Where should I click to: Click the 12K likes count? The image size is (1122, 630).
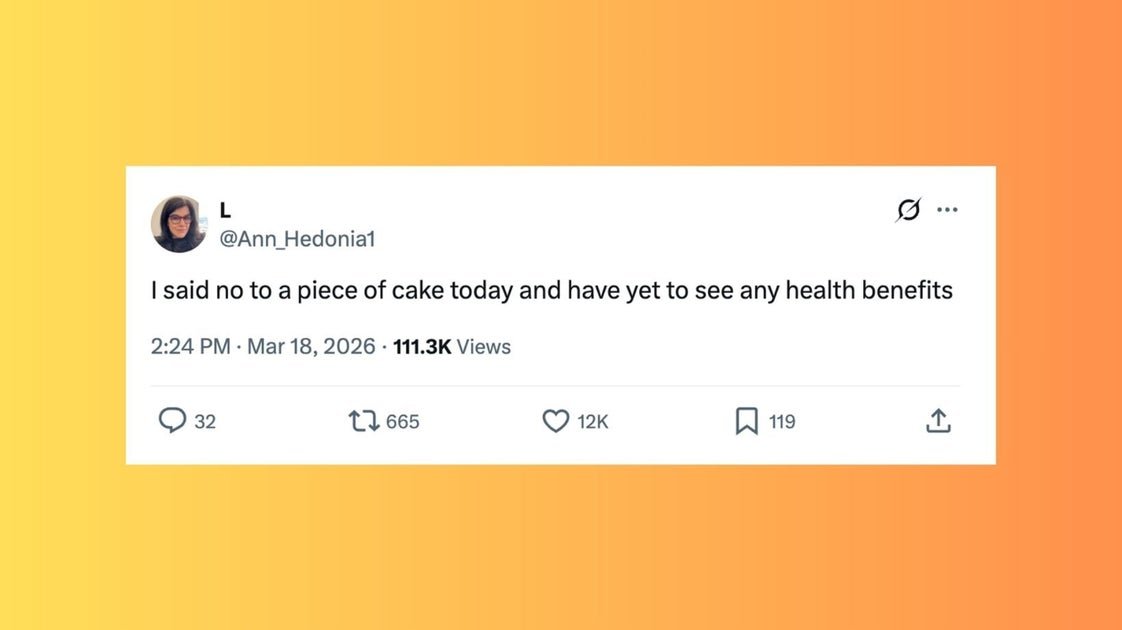coord(593,422)
